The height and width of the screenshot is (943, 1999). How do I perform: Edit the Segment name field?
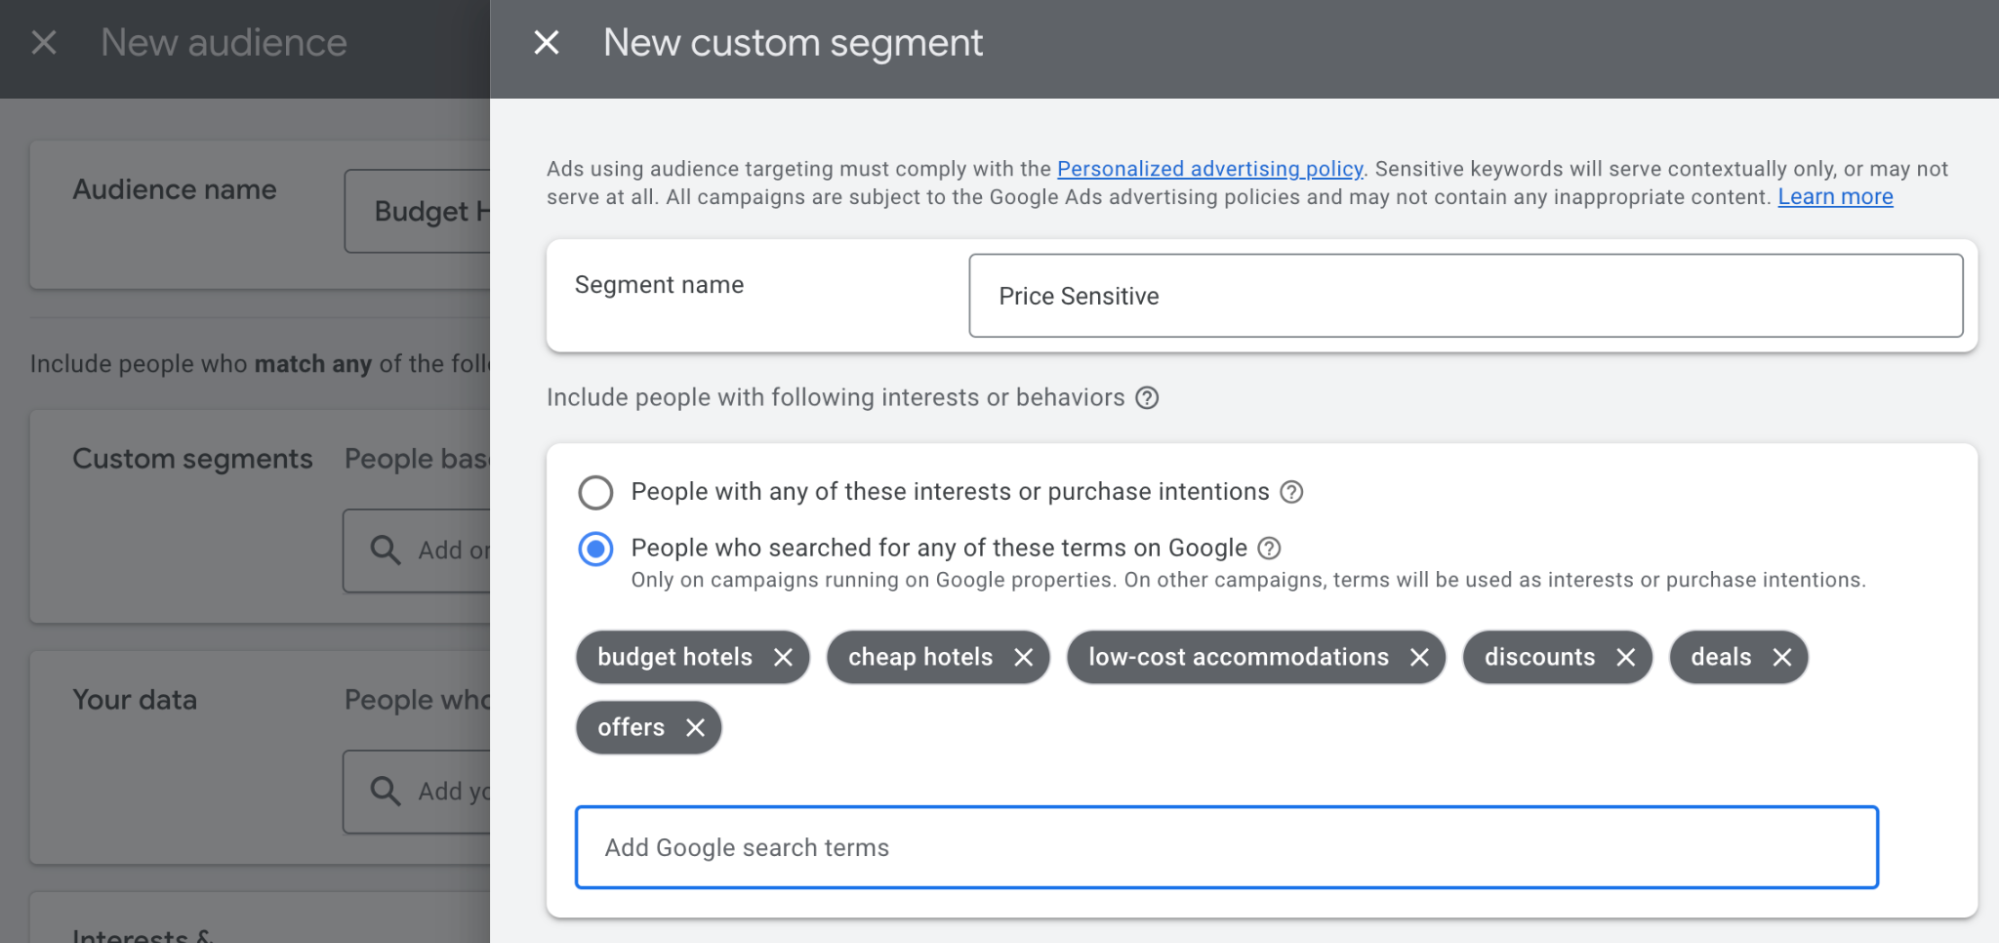pos(1466,296)
